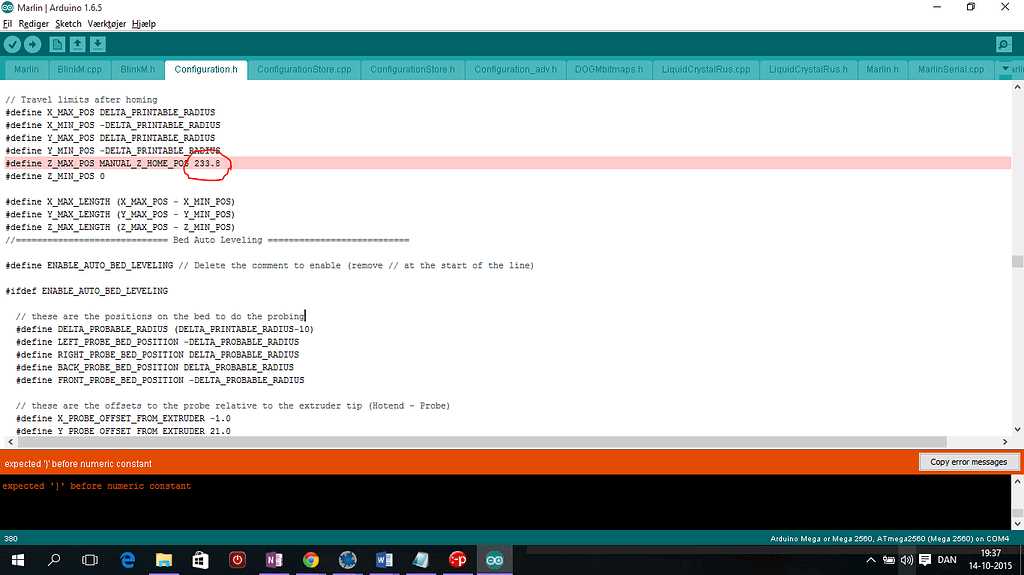Open the Hjælp menu
The width and height of the screenshot is (1024, 575).
(144, 24)
